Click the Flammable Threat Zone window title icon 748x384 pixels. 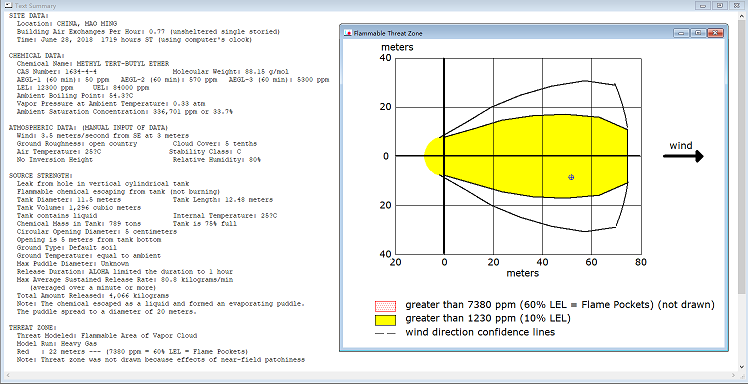[x=348, y=33]
